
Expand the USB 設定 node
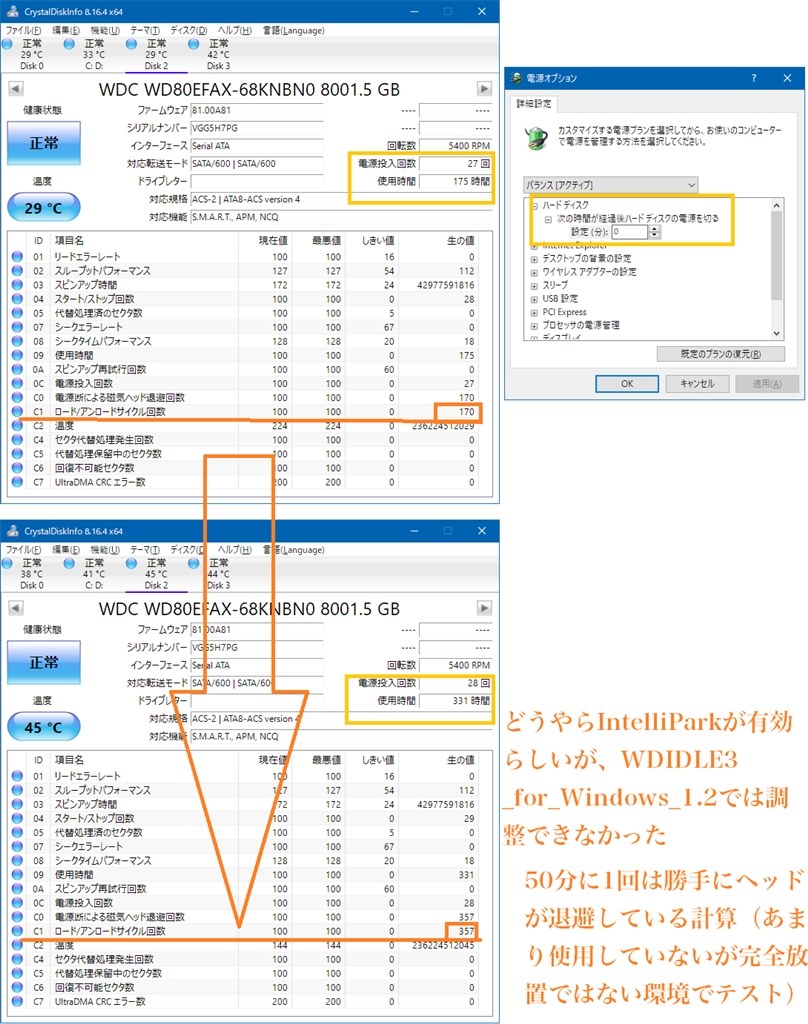[x=534, y=299]
